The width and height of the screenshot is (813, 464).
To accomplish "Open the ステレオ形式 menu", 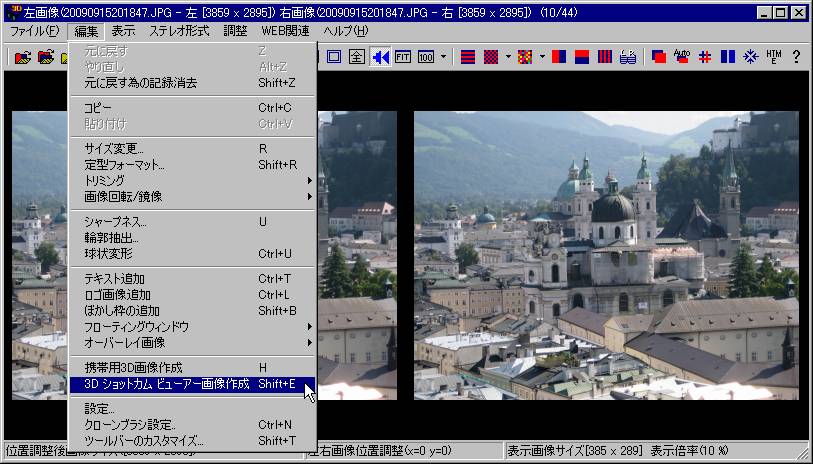I will coord(179,31).
